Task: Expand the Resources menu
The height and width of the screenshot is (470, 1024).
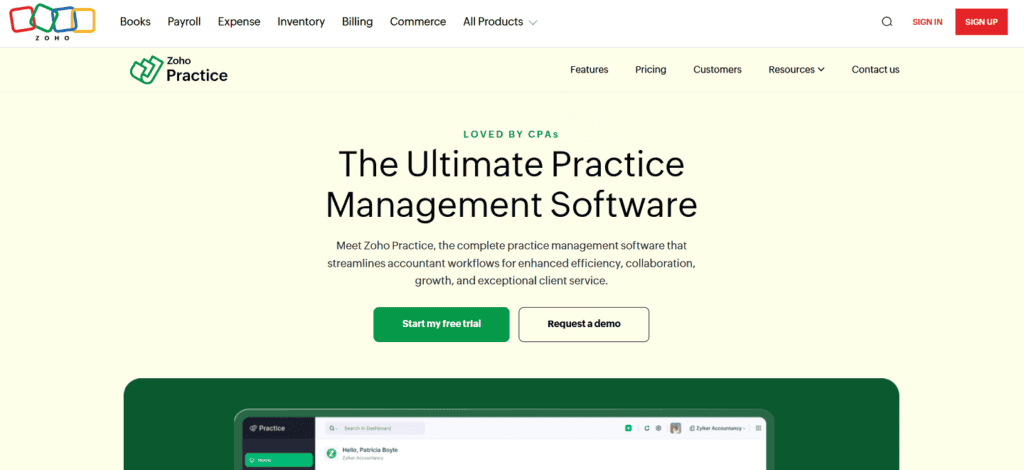Action: tap(796, 69)
